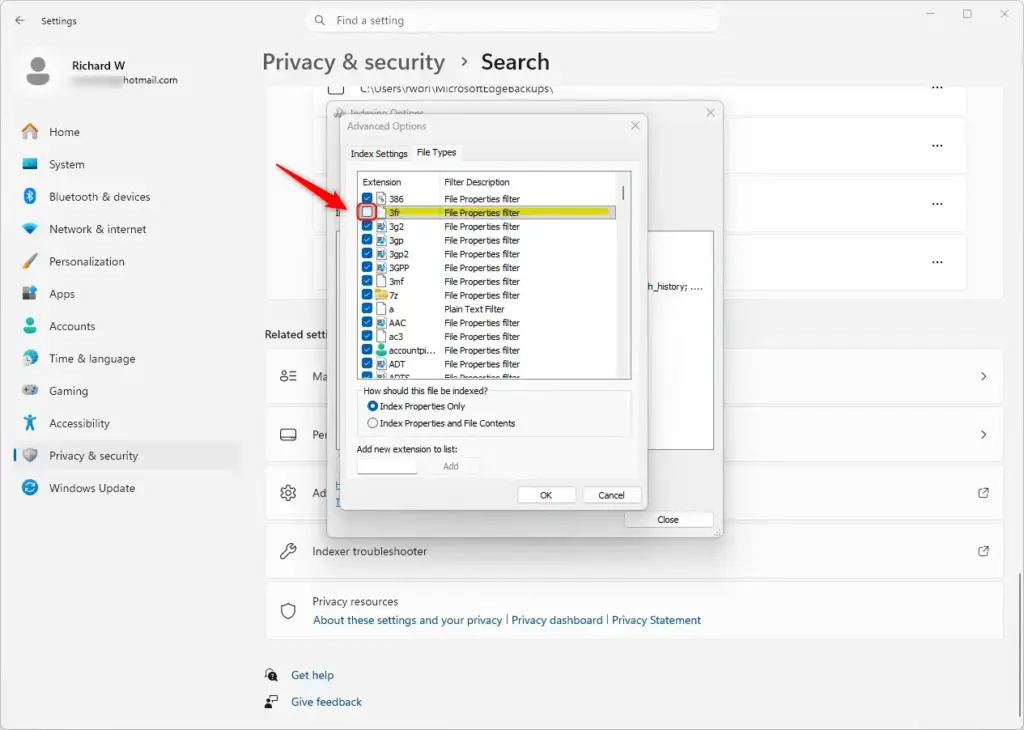Viewport: 1024px width, 730px height.
Task: Open more options for MicrosoftEdgeBackups row
Action: click(x=937, y=87)
